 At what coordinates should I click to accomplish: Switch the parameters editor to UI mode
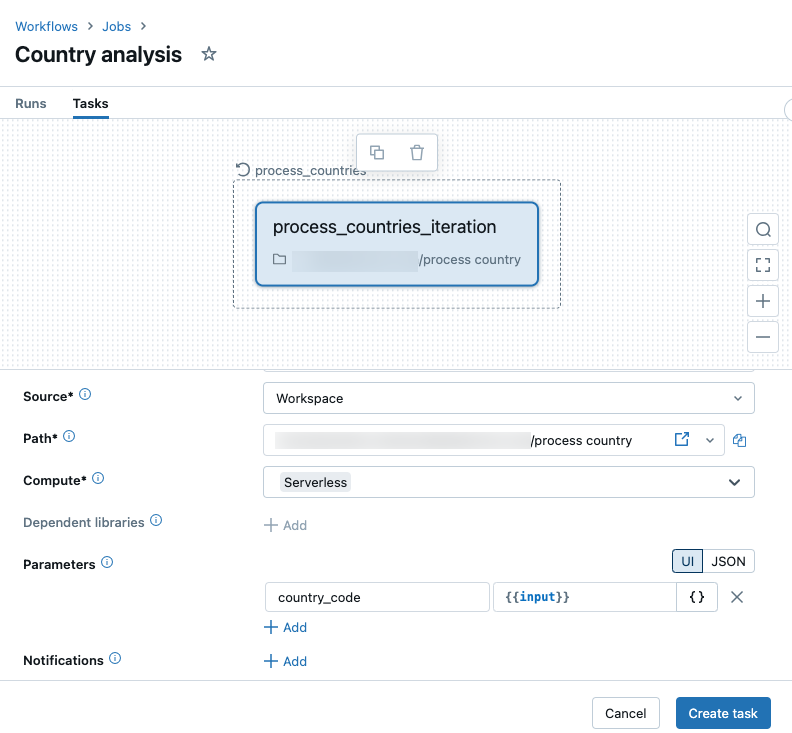pyautogui.click(x=687, y=561)
